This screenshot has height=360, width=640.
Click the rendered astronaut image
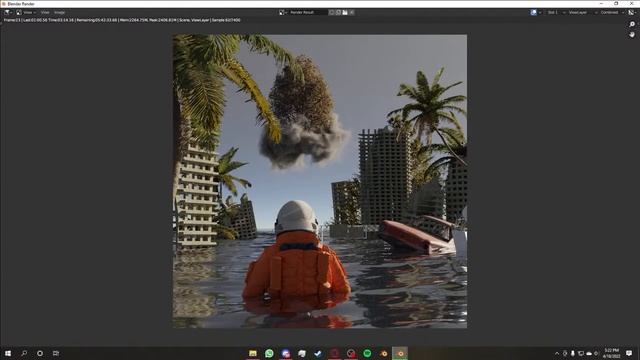pyautogui.click(x=320, y=181)
